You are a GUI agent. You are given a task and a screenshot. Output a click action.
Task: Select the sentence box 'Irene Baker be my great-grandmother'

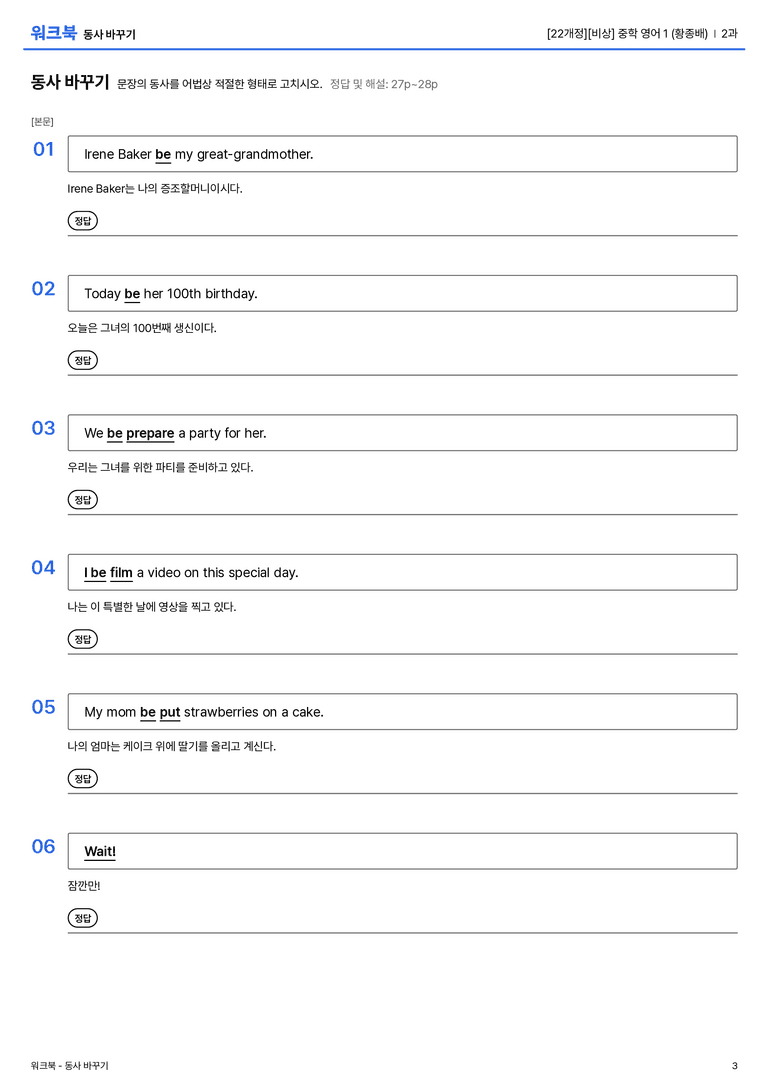coord(402,154)
